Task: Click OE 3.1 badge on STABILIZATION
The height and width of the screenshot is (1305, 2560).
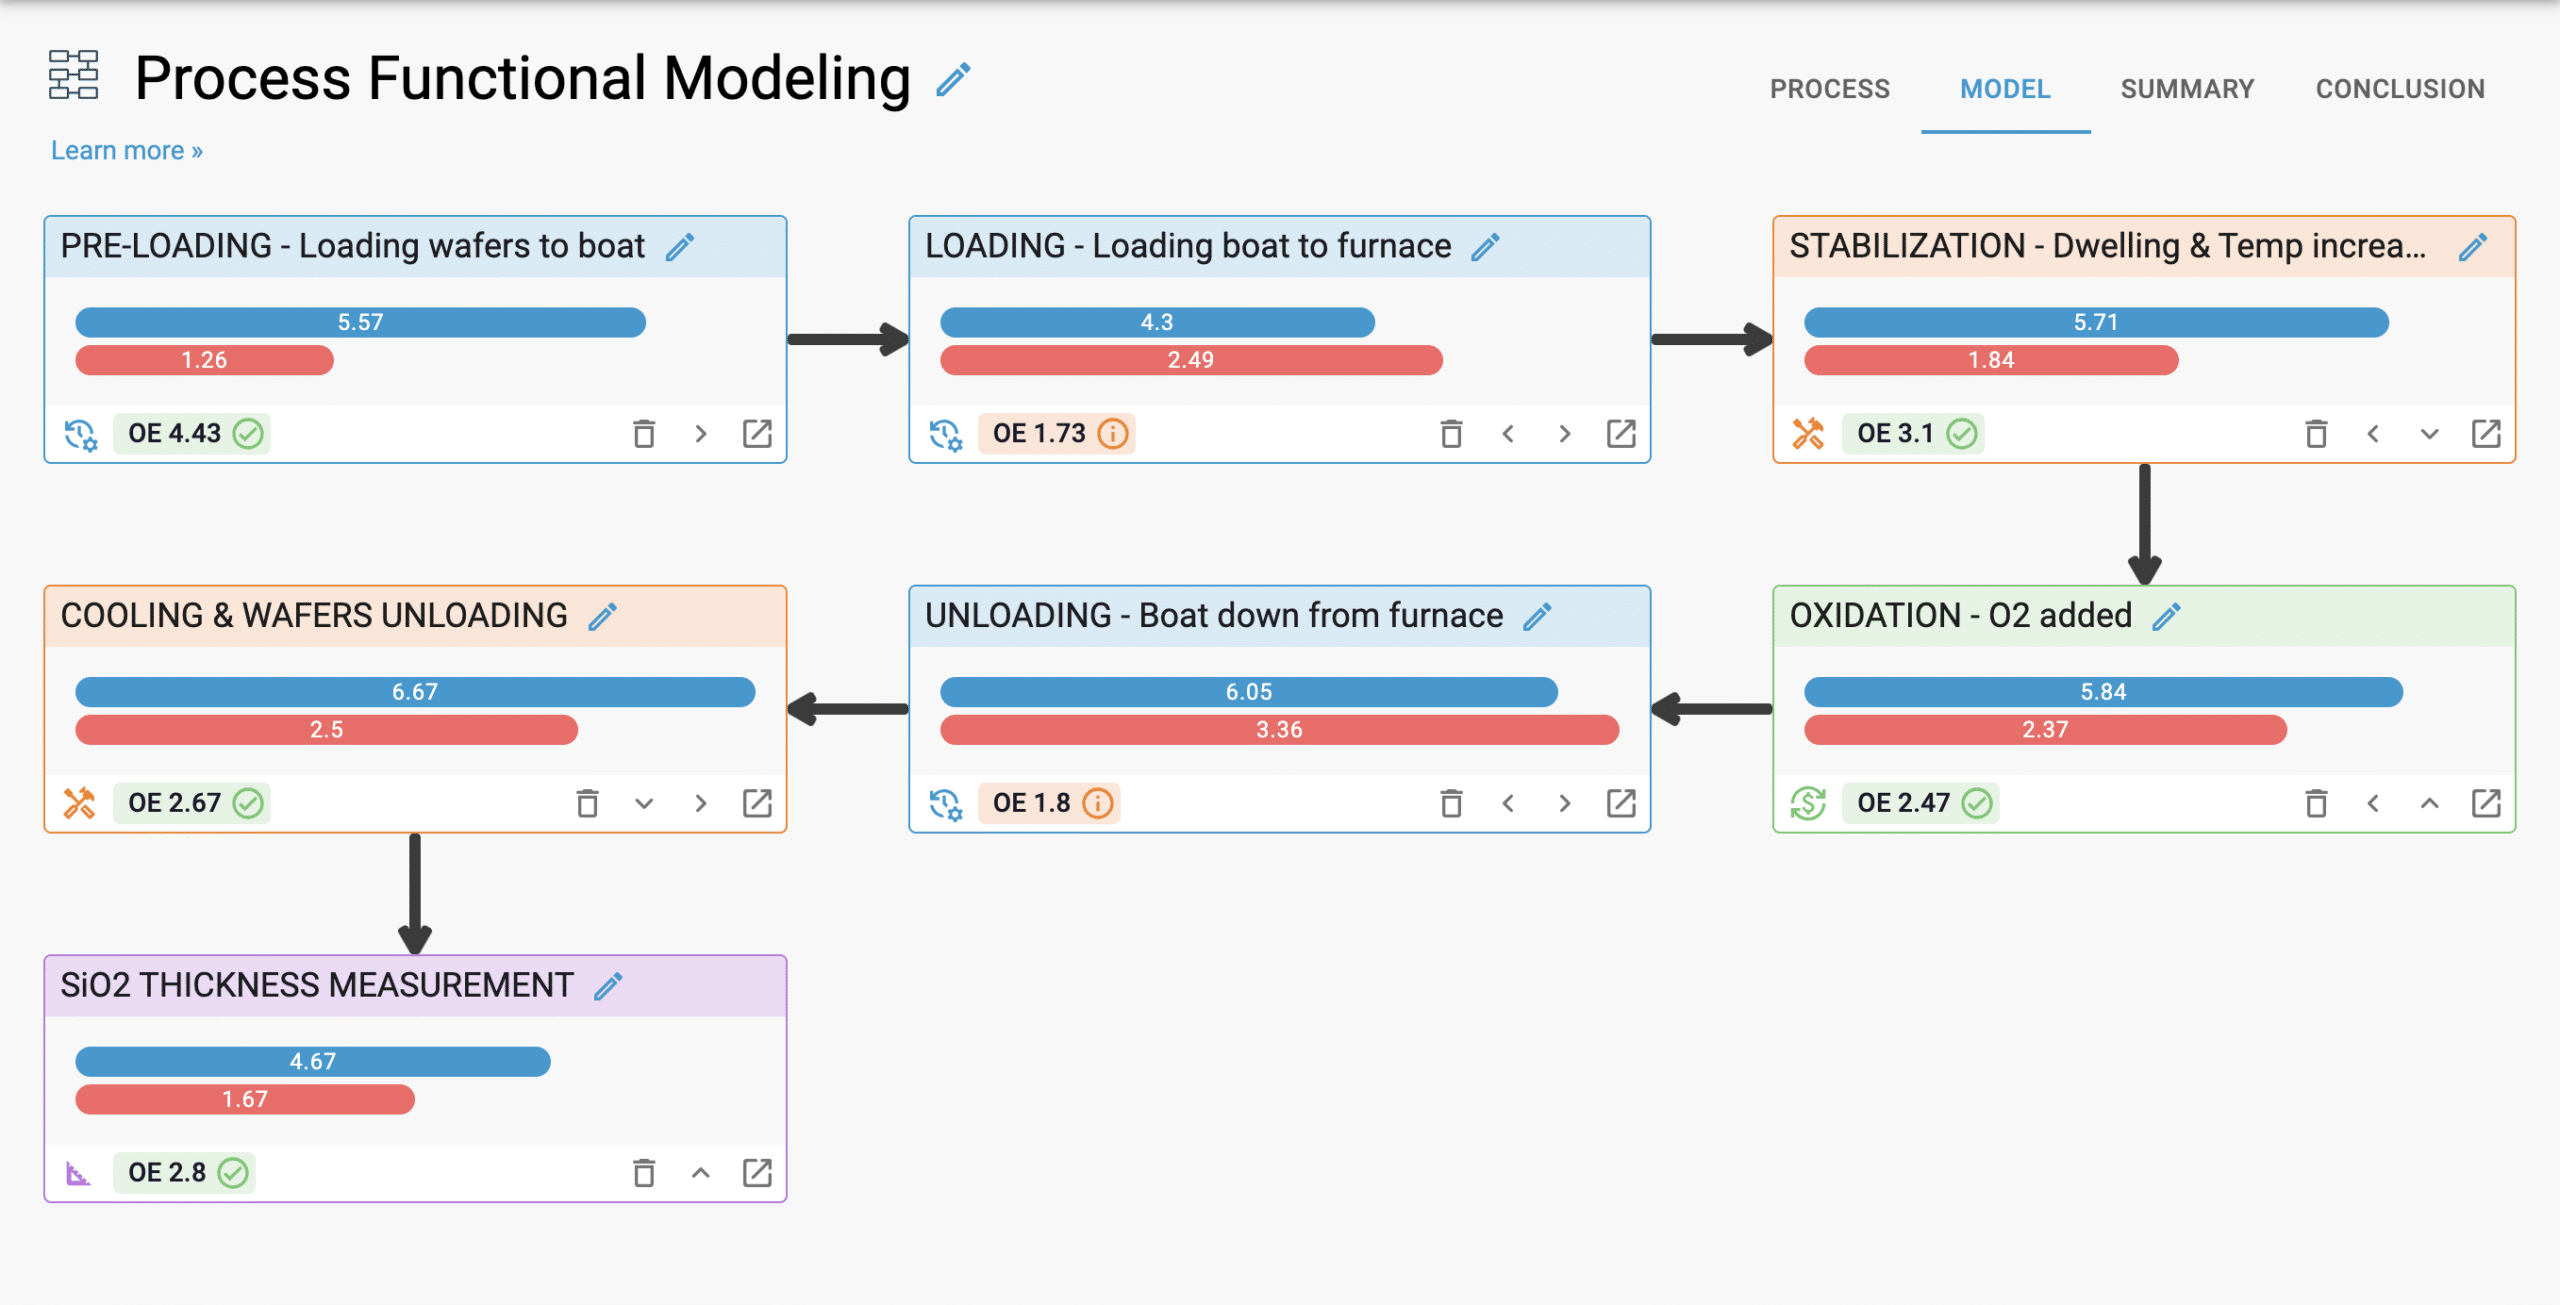Action: (x=1913, y=434)
